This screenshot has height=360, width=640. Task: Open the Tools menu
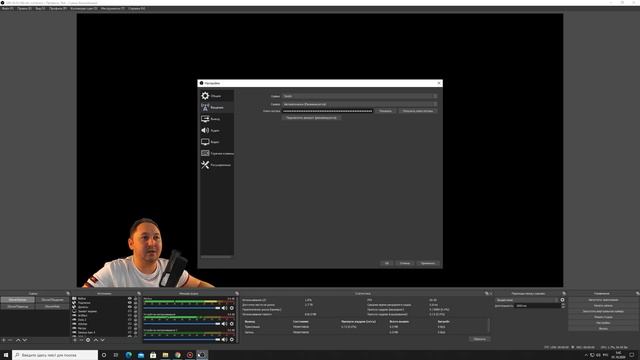coord(113,8)
